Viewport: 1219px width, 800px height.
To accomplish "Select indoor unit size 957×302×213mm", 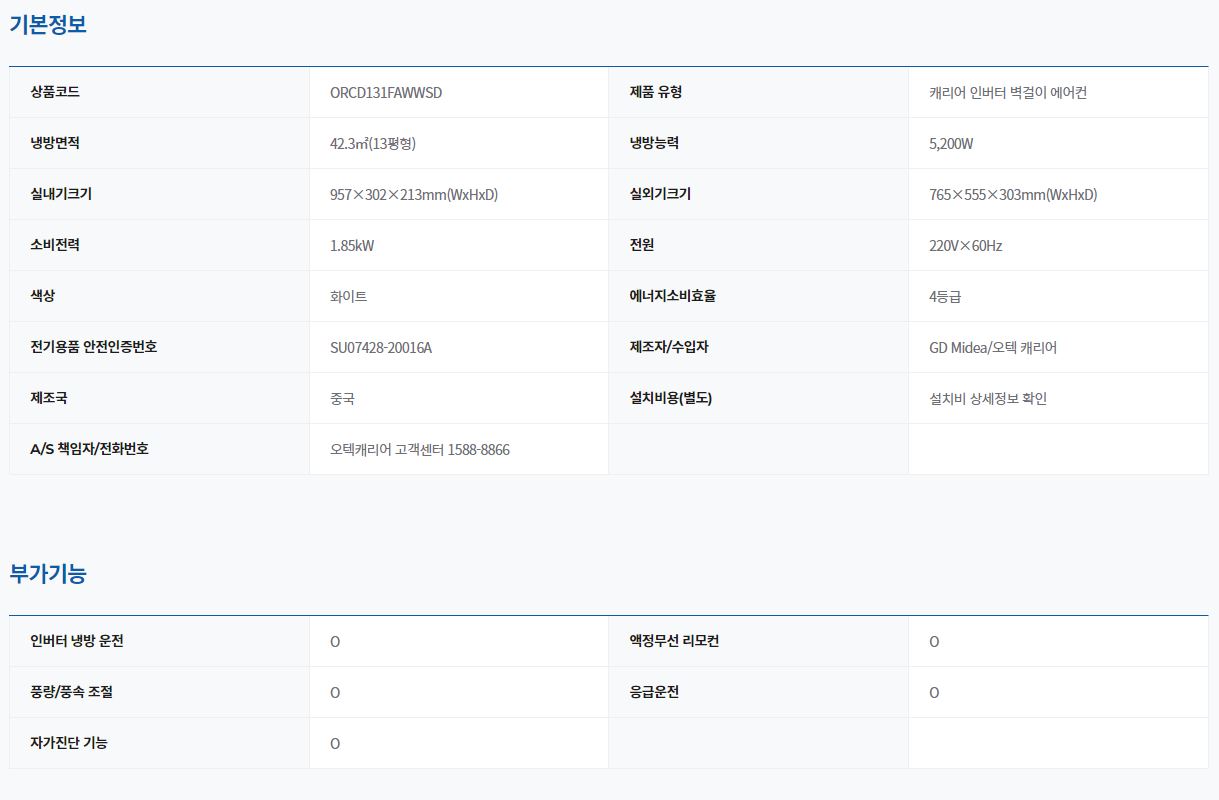I will click(x=414, y=195).
